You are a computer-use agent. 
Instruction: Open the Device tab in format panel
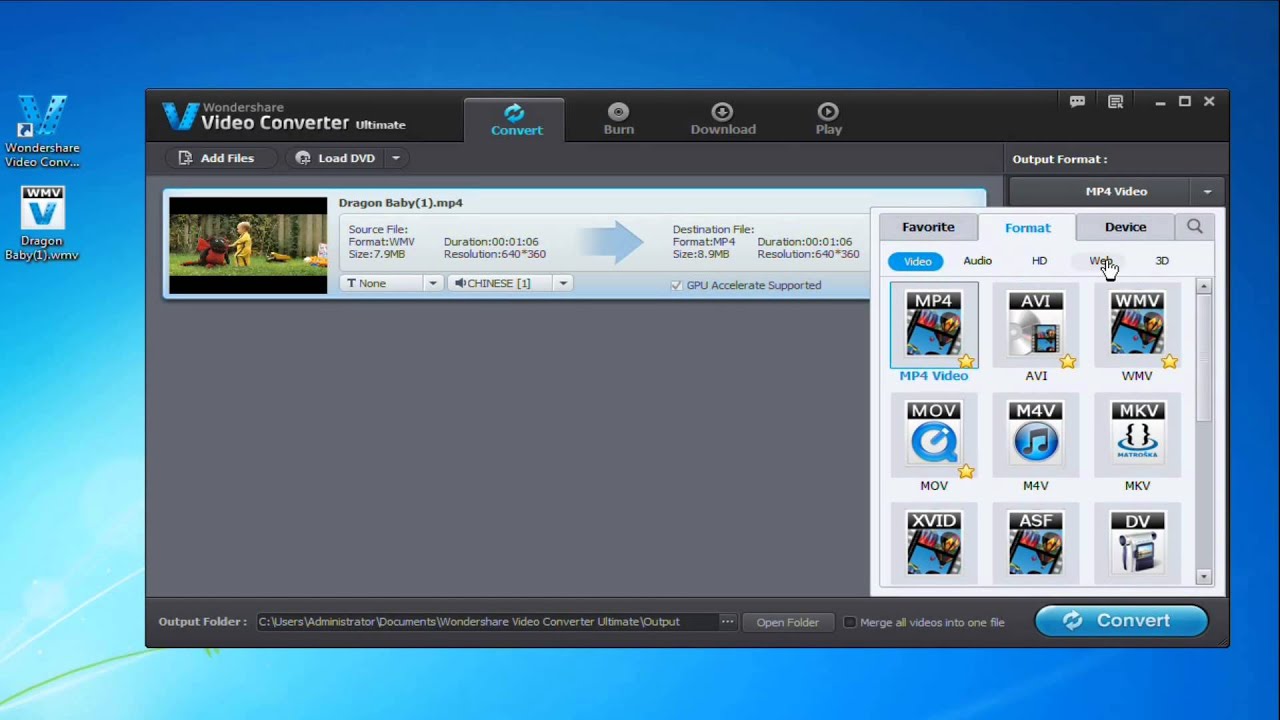point(1125,227)
